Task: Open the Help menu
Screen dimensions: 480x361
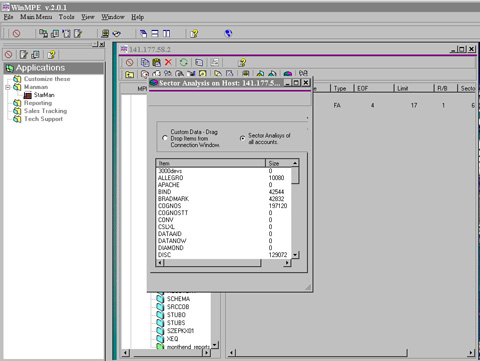Action: coord(137,17)
